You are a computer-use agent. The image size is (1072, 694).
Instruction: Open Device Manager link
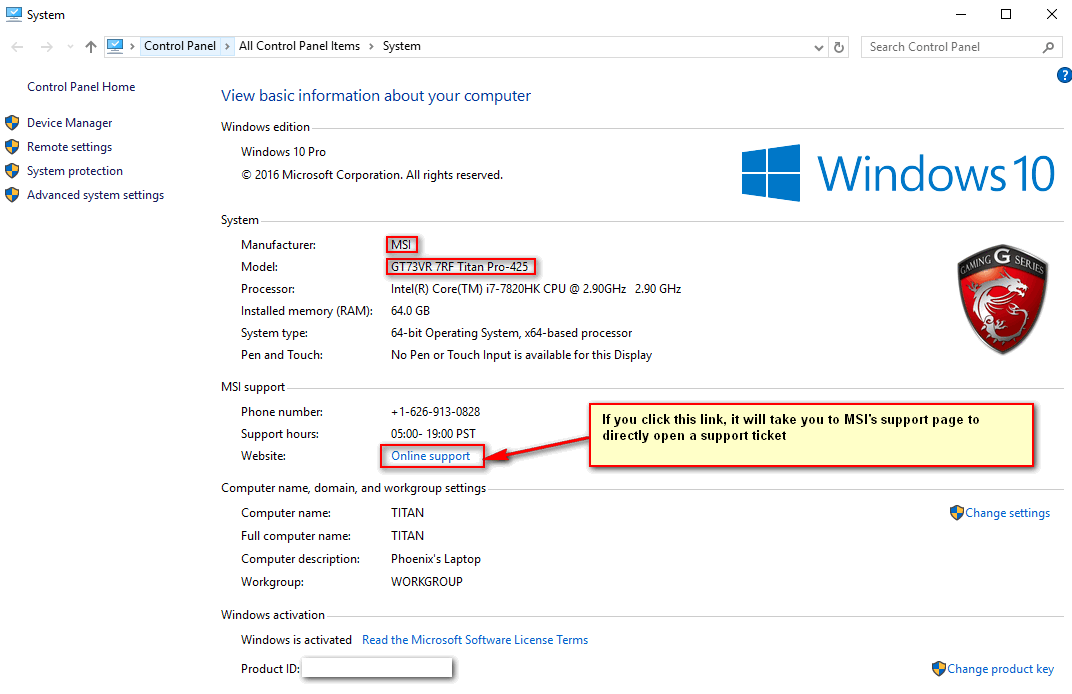coord(70,123)
